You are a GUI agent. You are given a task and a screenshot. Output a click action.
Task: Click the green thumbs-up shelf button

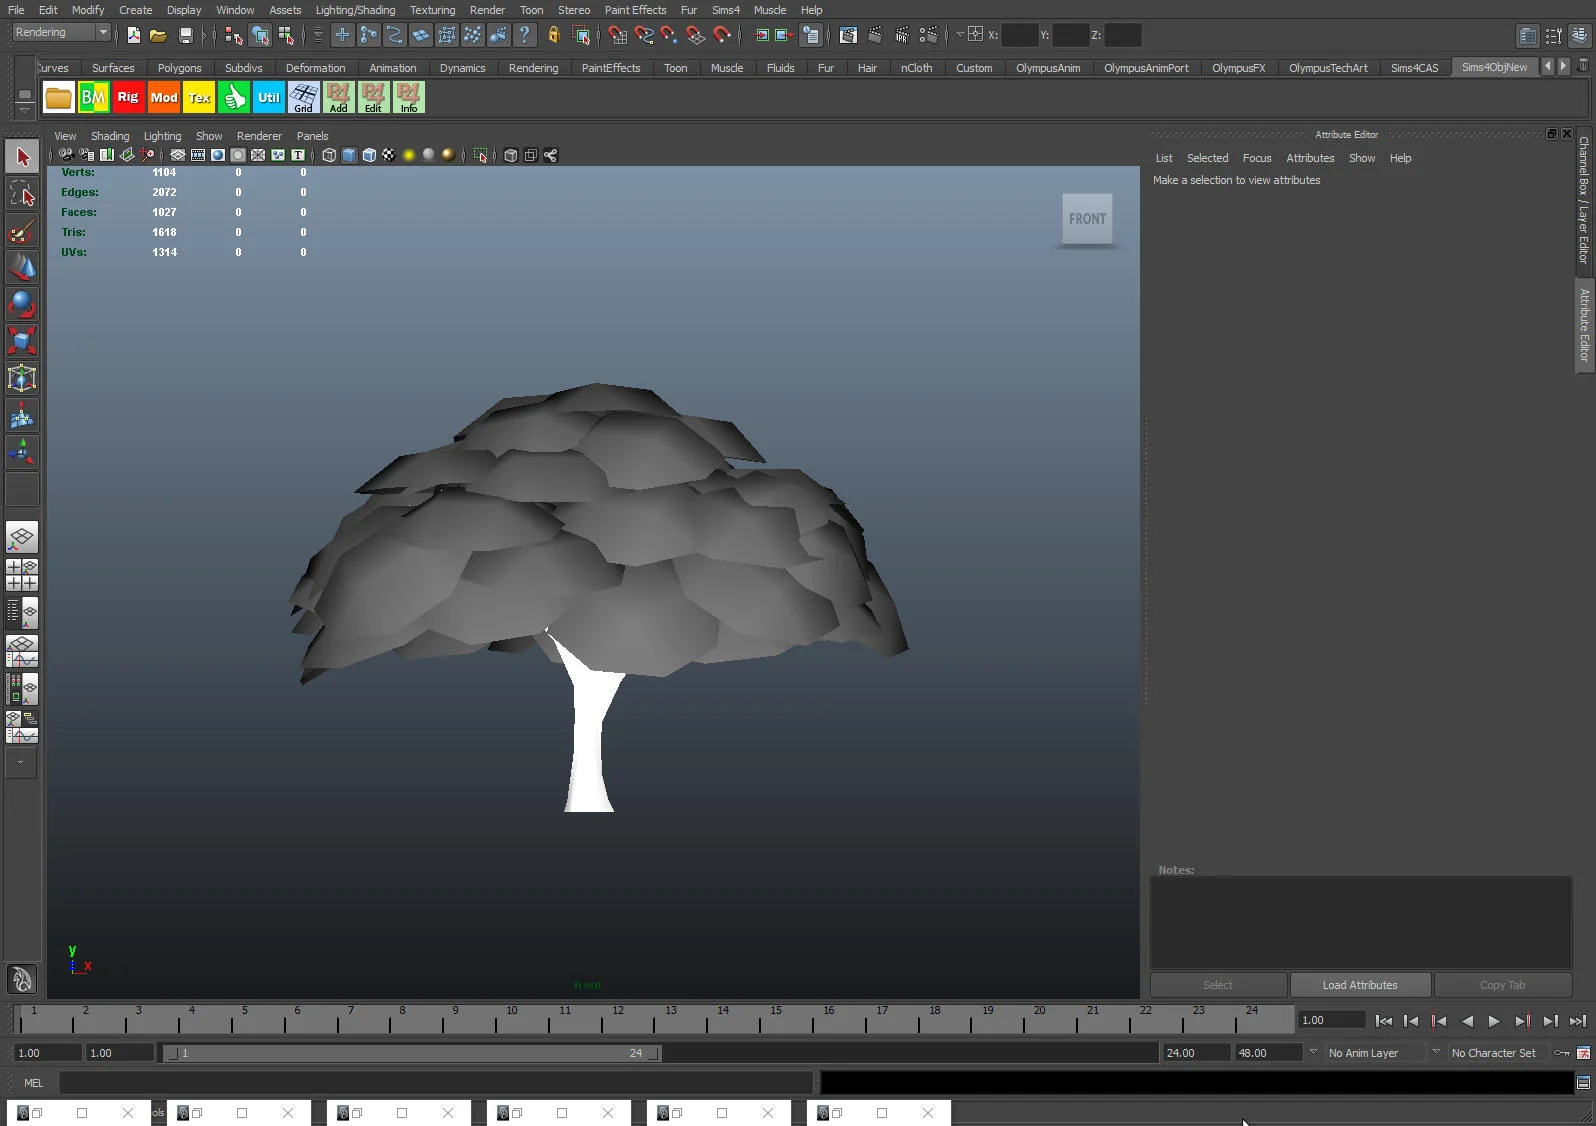pyautogui.click(x=234, y=97)
